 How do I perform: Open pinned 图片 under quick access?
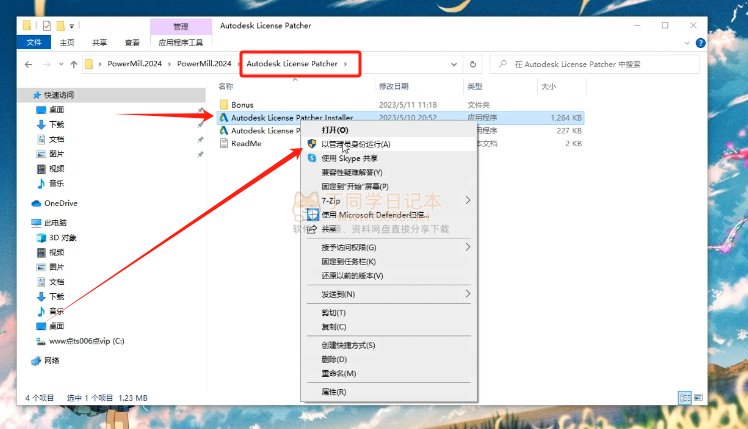56,154
